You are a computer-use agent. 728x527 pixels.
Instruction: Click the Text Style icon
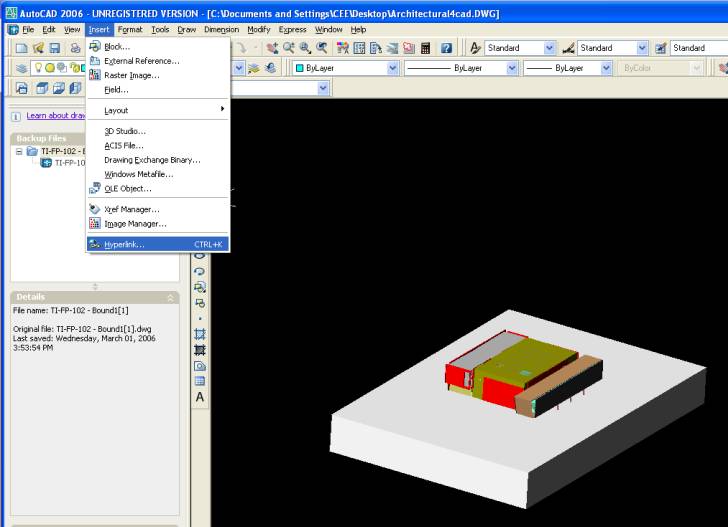[x=474, y=48]
